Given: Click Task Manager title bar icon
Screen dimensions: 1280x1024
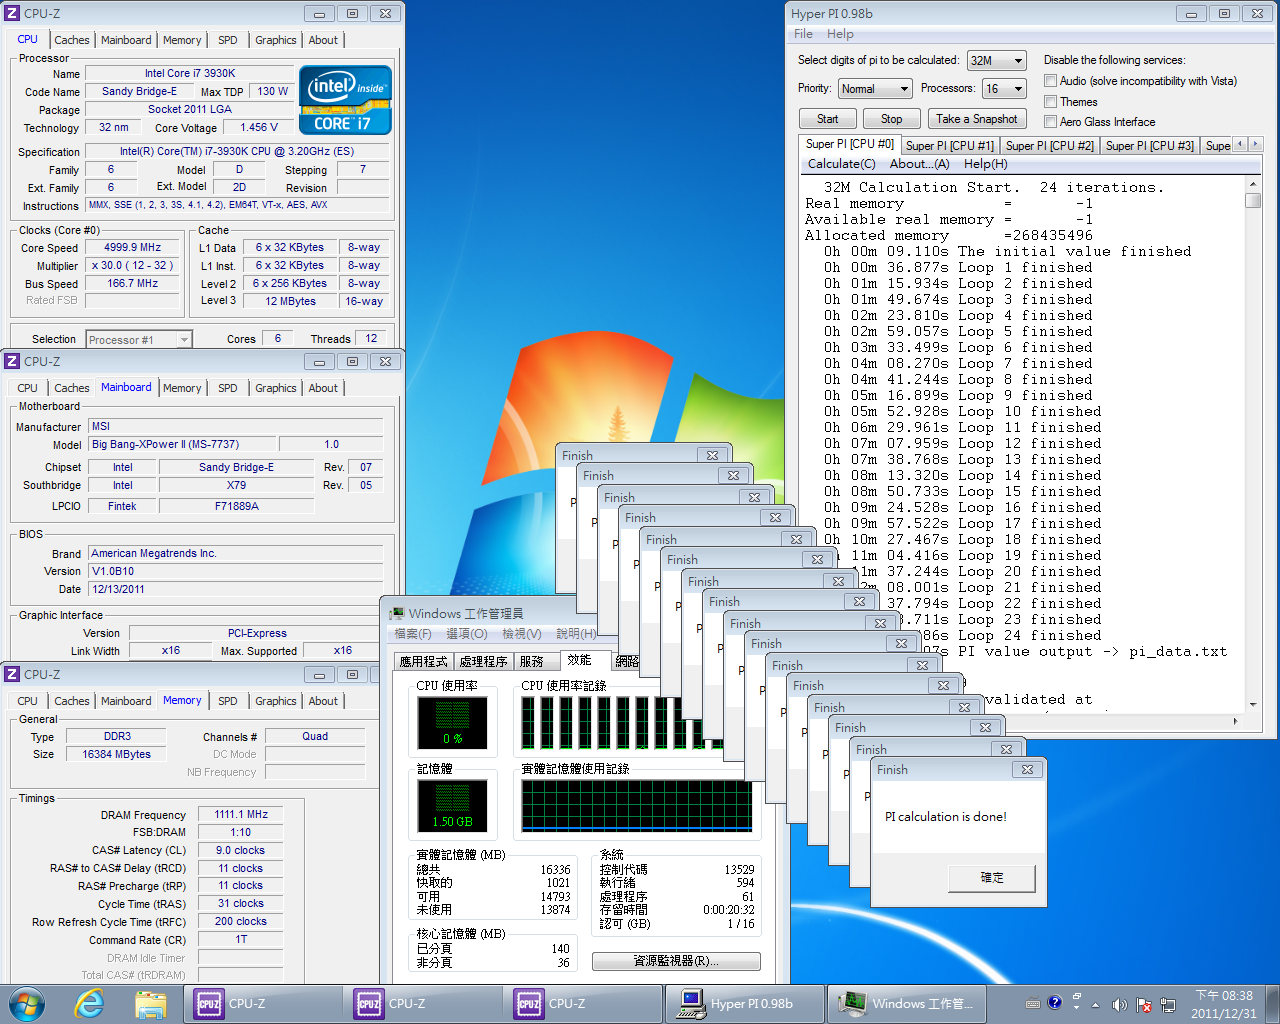Looking at the screenshot, I should [x=397, y=613].
